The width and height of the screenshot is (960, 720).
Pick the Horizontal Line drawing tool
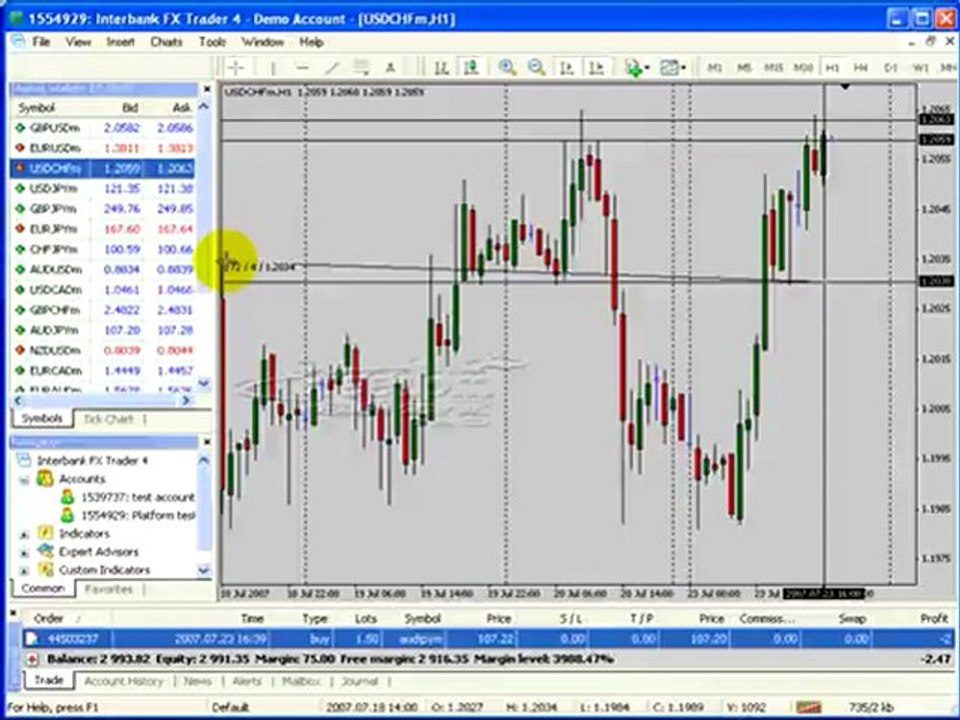[x=302, y=67]
